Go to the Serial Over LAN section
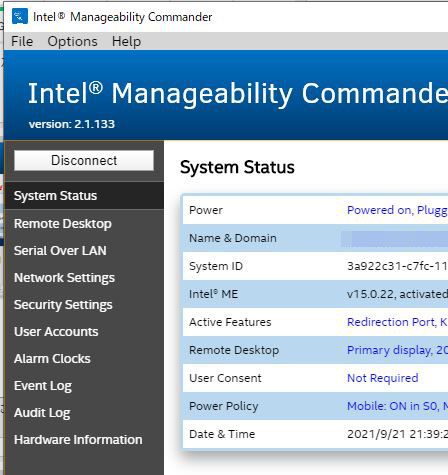Image resolution: width=448 pixels, height=475 pixels. click(60, 251)
